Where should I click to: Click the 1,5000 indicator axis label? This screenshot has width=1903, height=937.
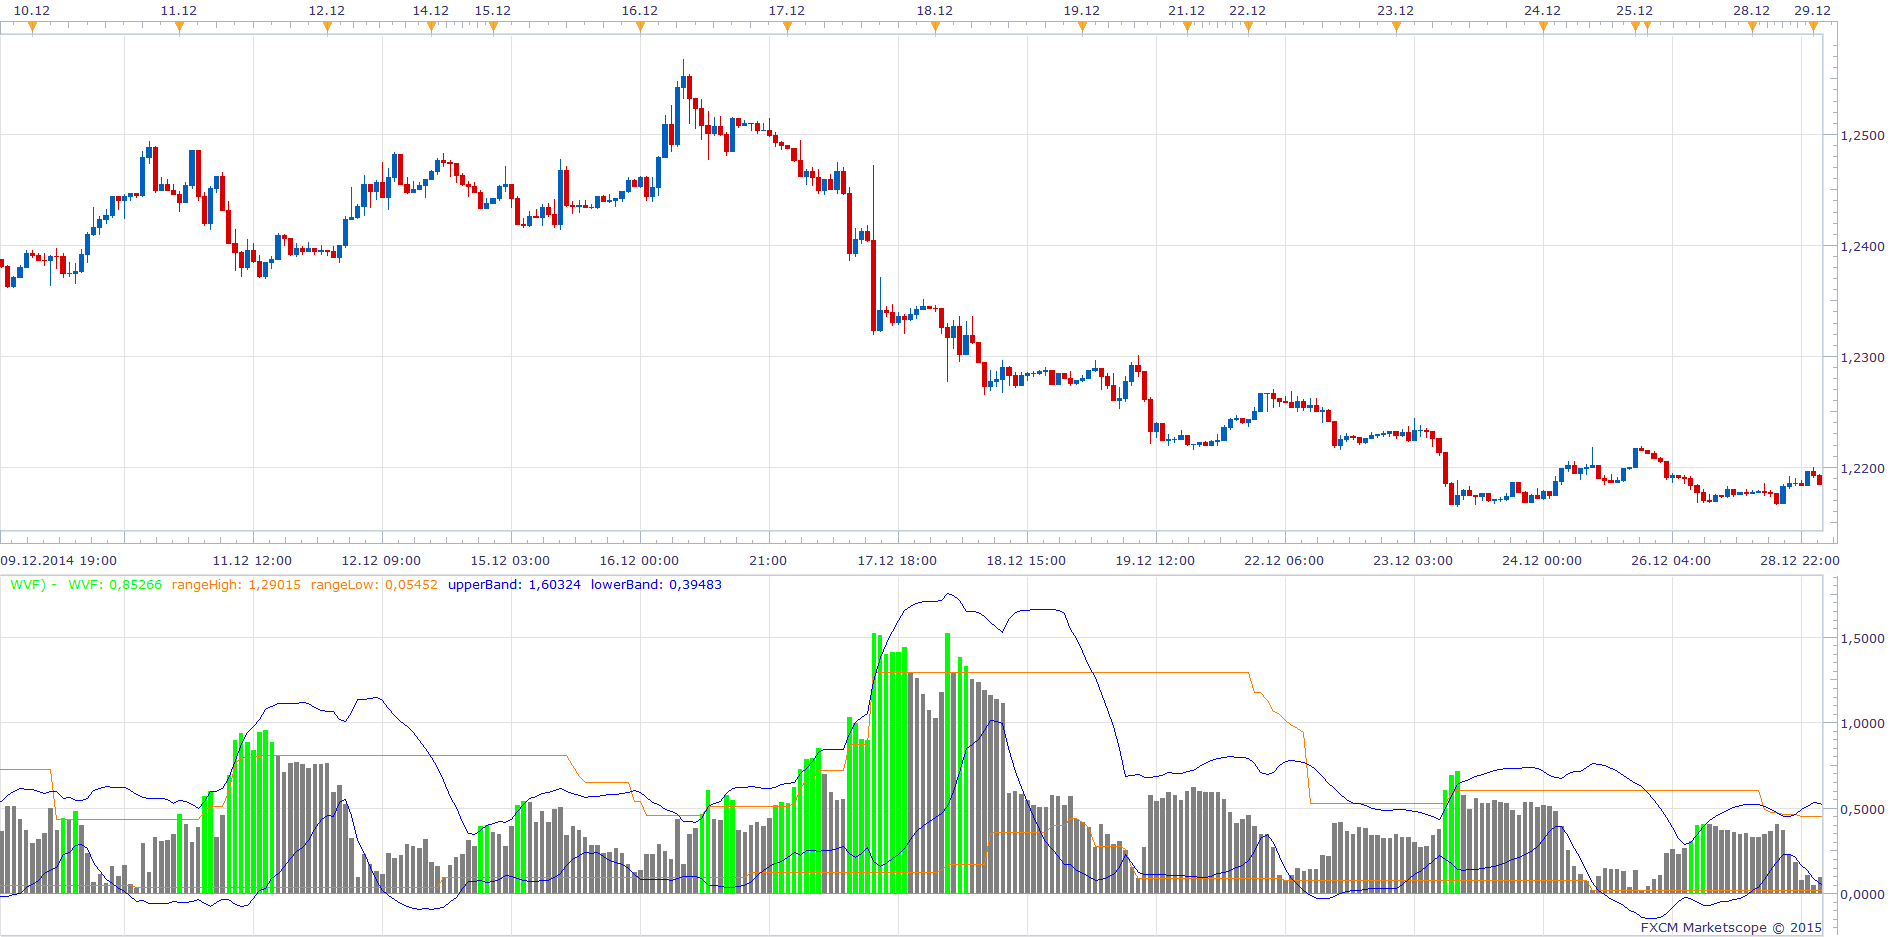1862,639
